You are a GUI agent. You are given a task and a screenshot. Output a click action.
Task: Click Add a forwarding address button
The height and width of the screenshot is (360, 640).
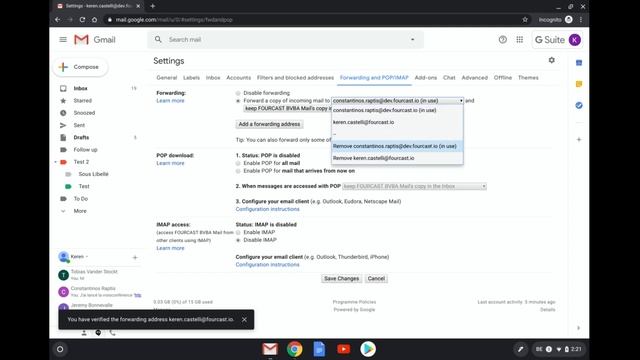pos(269,124)
